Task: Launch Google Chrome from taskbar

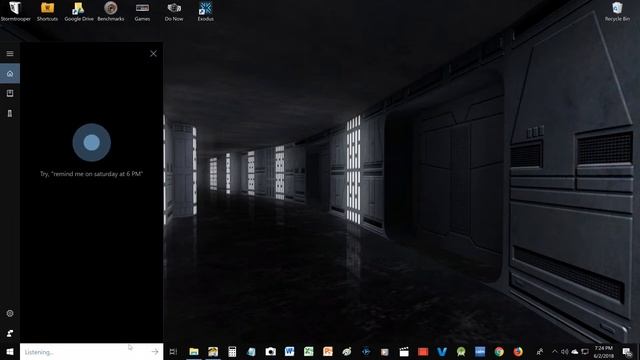Action: pyautogui.click(x=499, y=351)
